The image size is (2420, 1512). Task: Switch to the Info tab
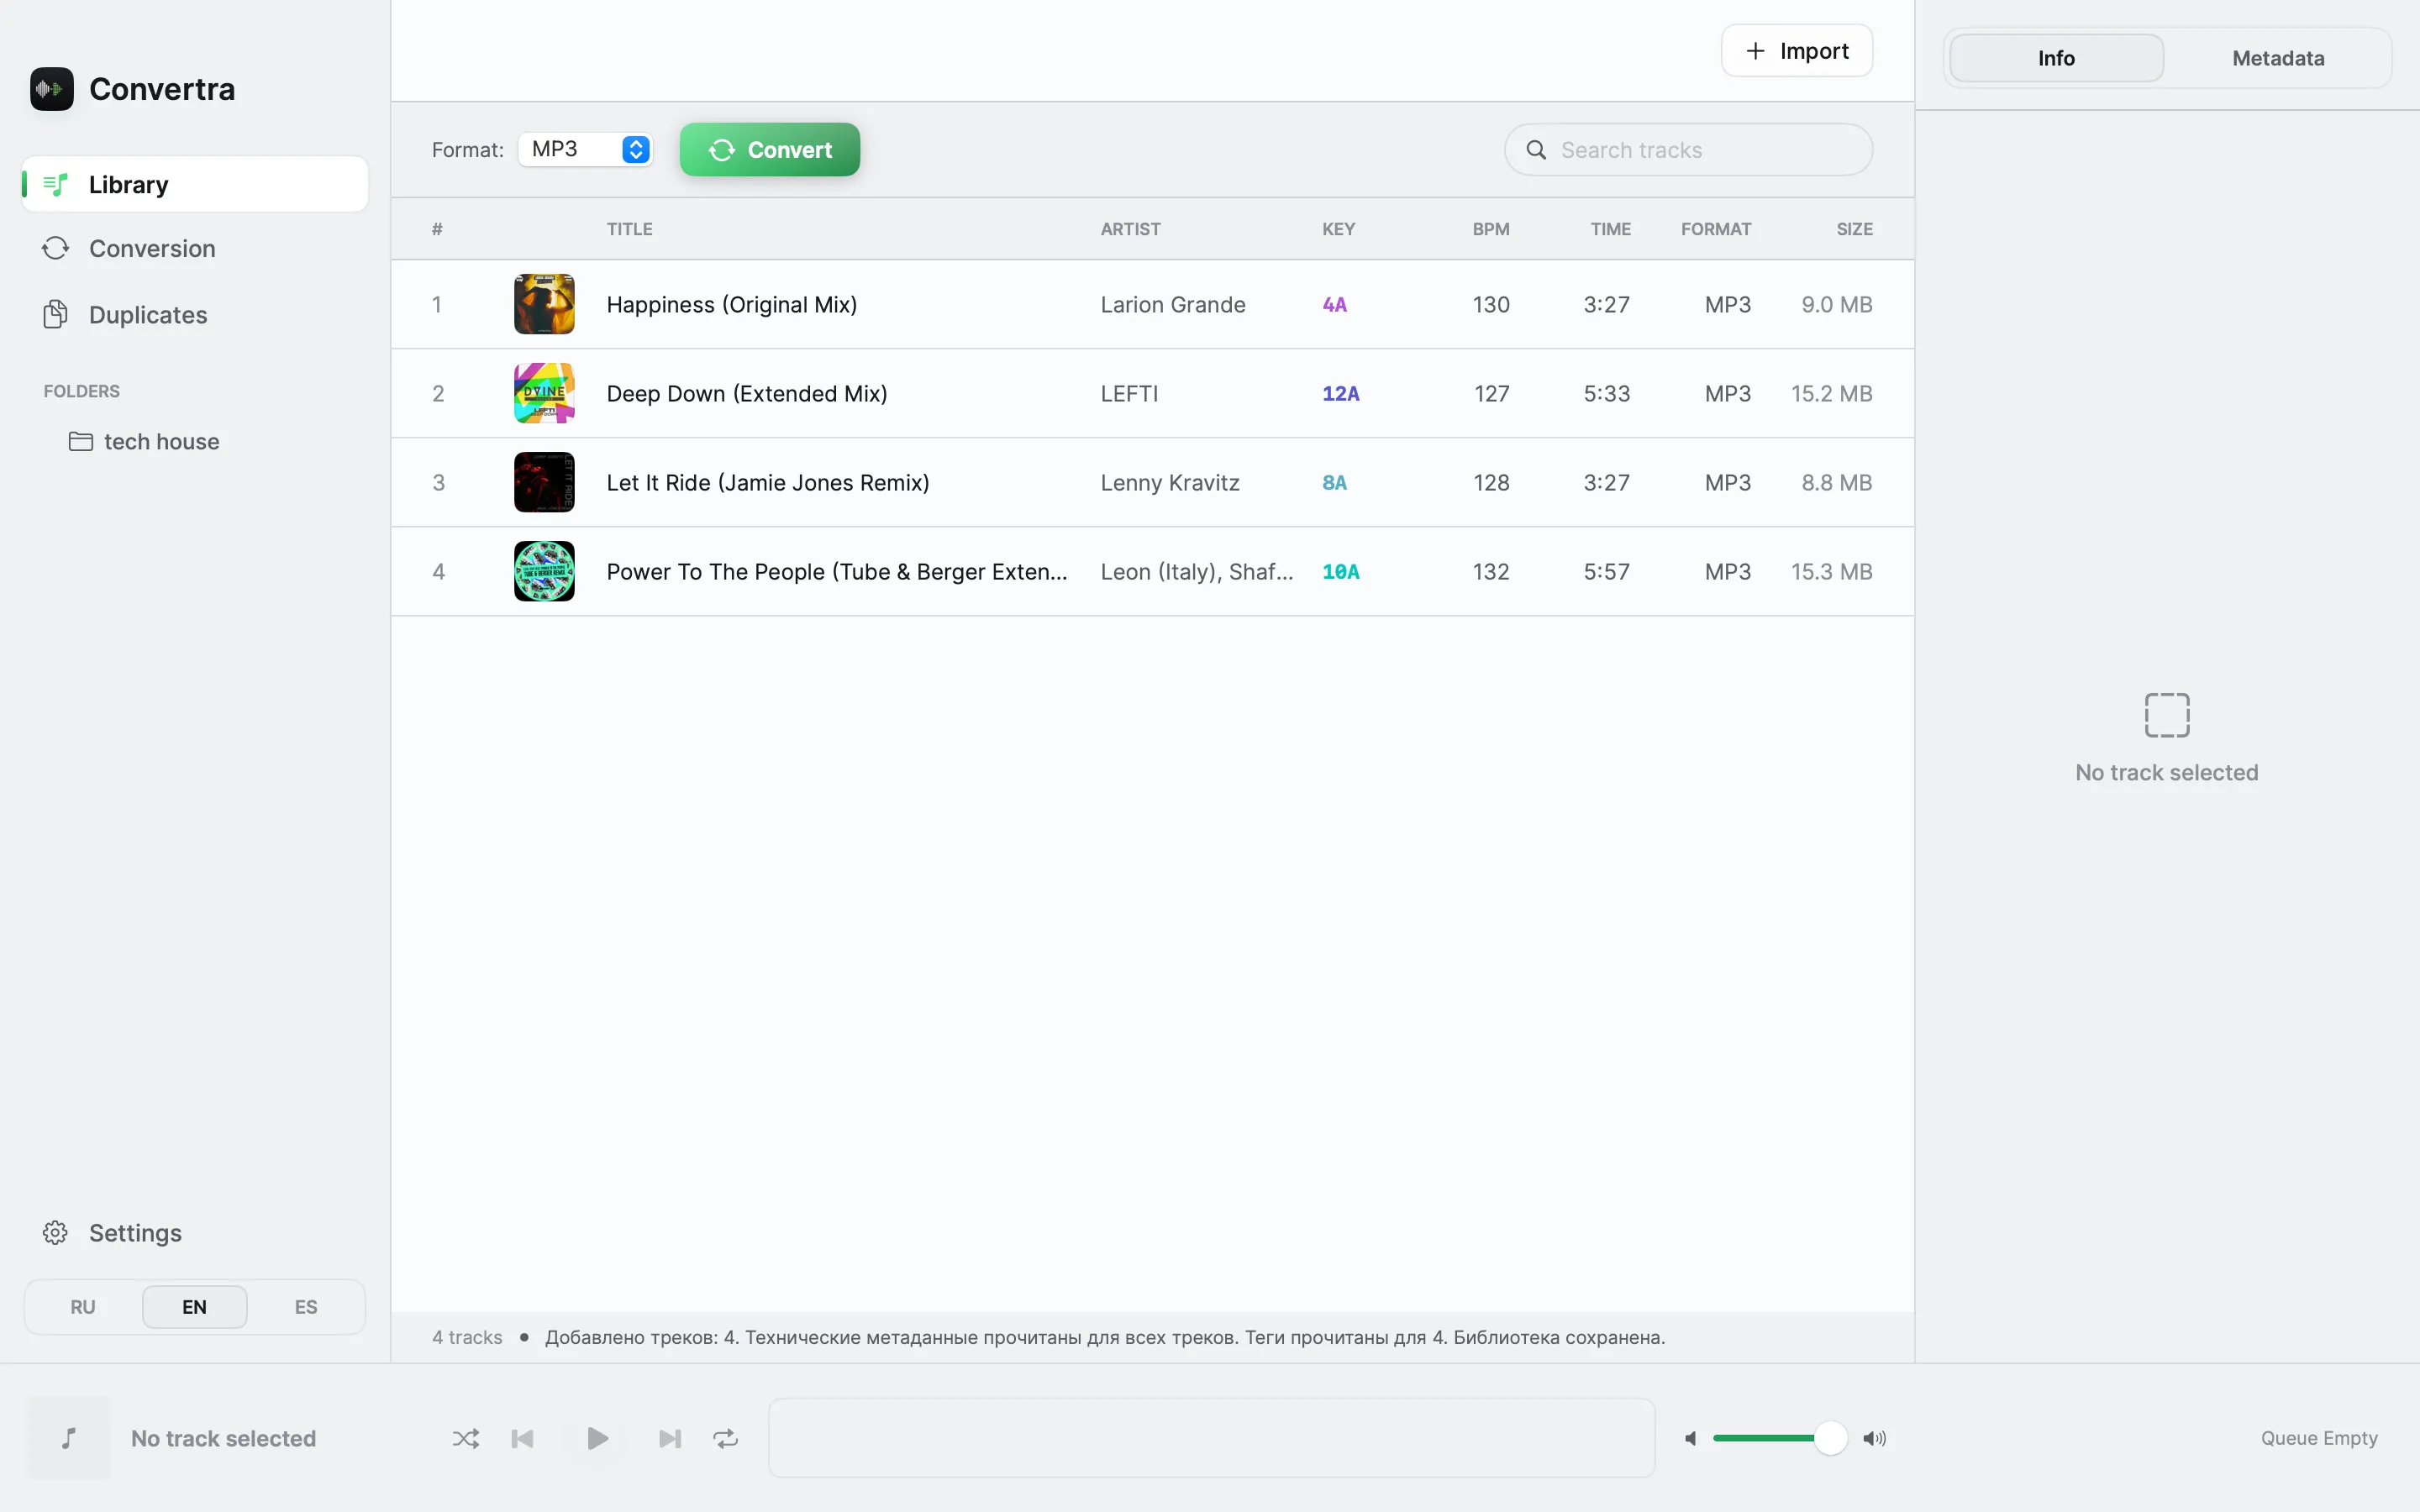[2057, 58]
